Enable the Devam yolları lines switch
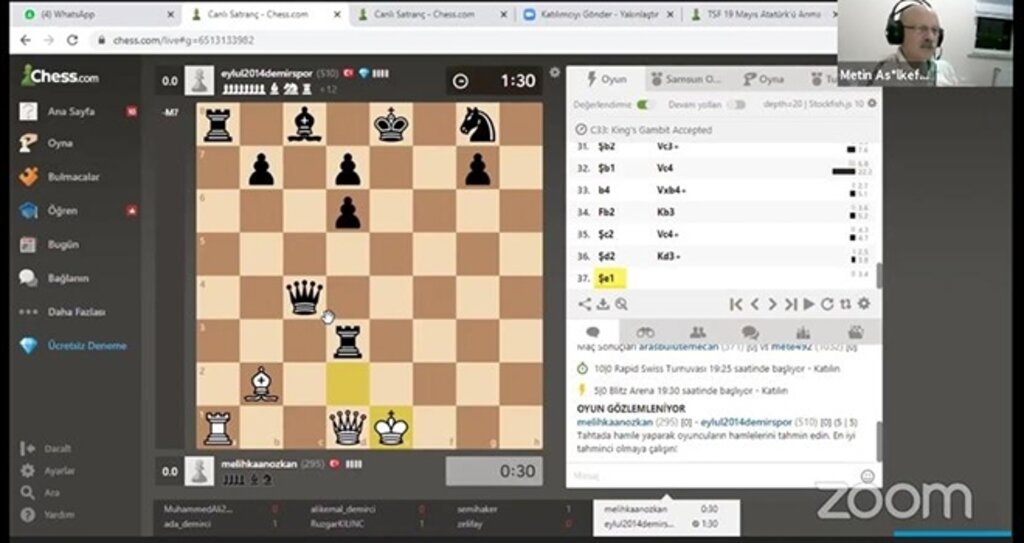 [737, 104]
